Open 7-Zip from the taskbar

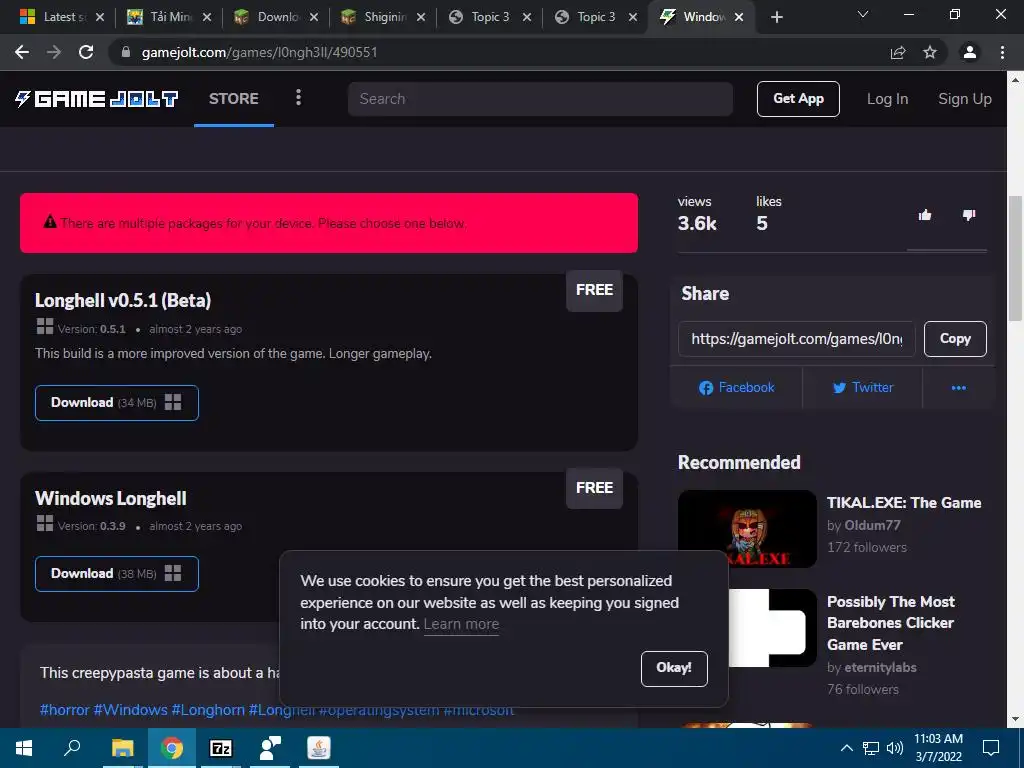(220, 748)
